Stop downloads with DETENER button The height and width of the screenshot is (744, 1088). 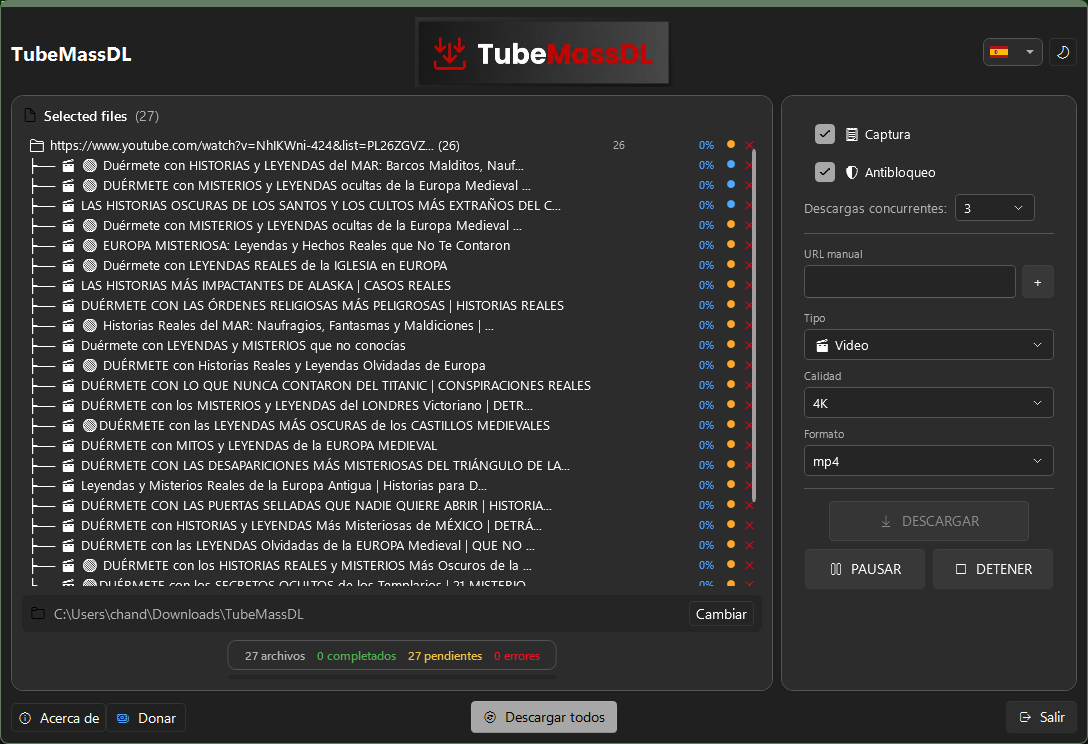tap(993, 569)
